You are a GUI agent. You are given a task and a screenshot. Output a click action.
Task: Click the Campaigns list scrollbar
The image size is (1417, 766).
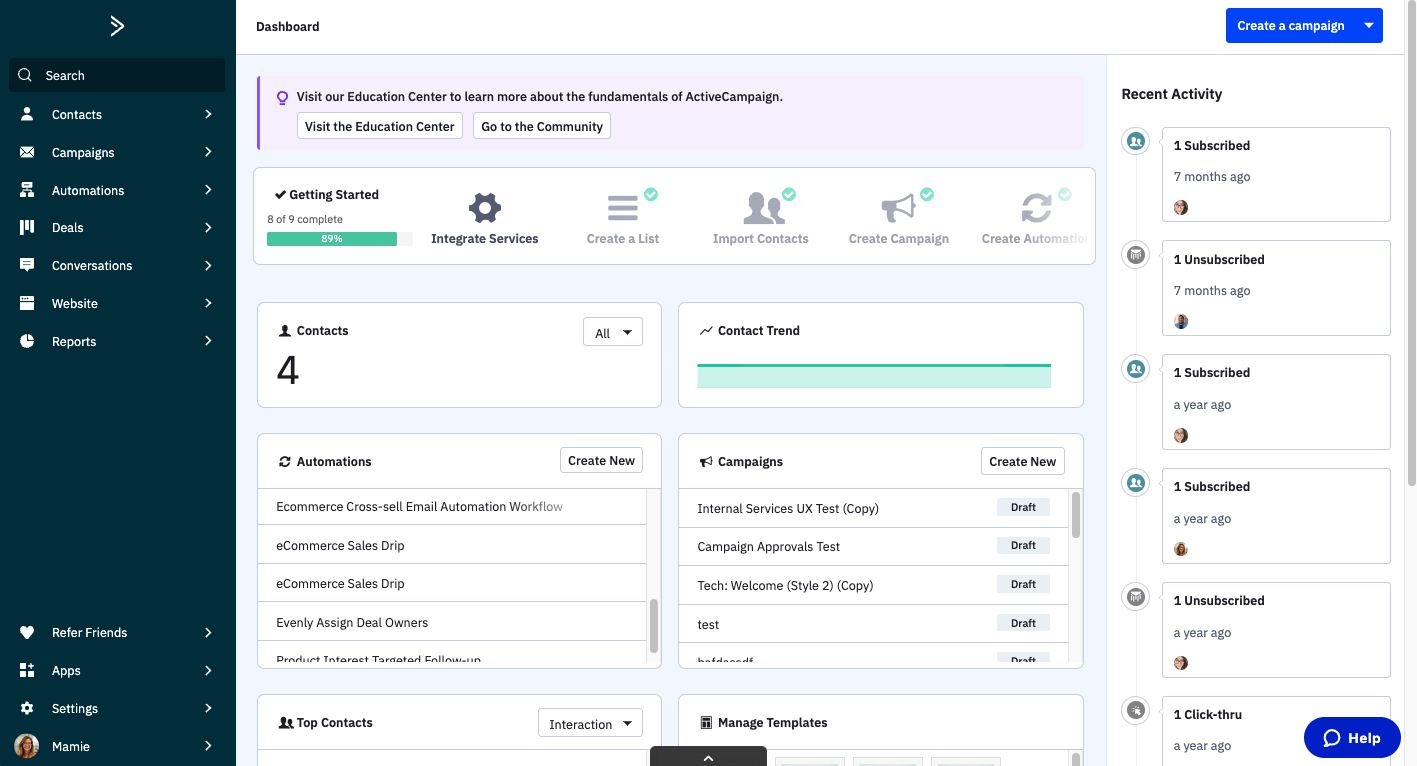tap(1076, 515)
